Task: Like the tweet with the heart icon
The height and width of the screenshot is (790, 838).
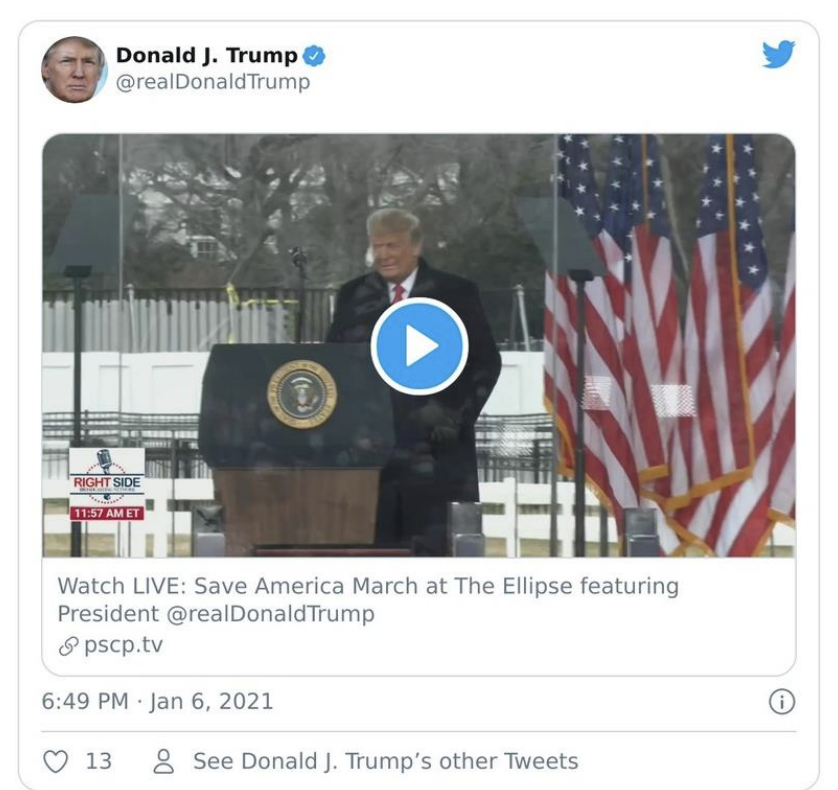Action: 56,761
